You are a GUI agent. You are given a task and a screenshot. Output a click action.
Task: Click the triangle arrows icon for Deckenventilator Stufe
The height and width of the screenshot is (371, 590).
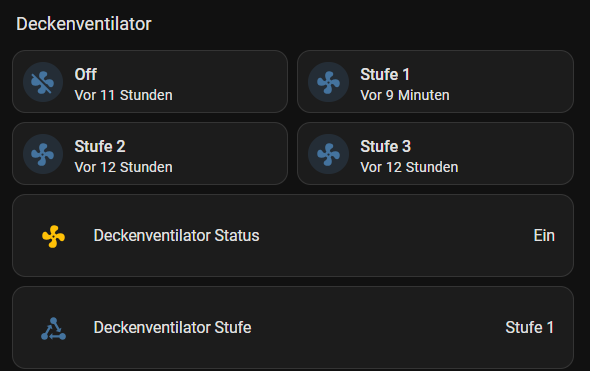coord(53,328)
